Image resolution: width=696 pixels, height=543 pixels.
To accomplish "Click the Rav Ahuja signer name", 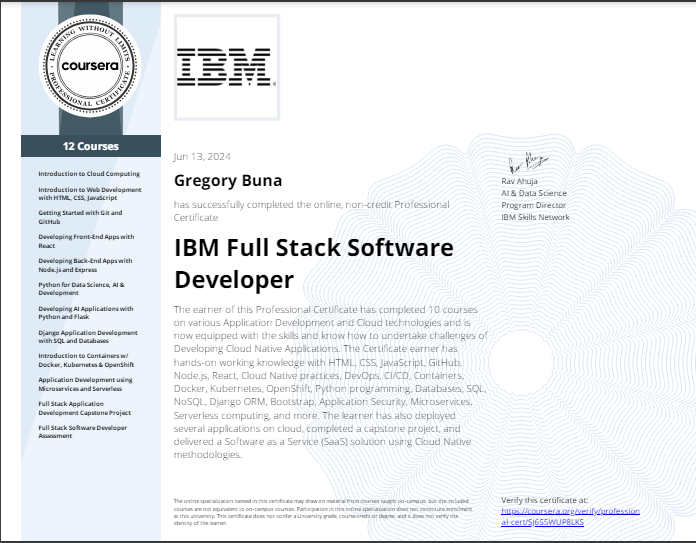I will coord(521,181).
